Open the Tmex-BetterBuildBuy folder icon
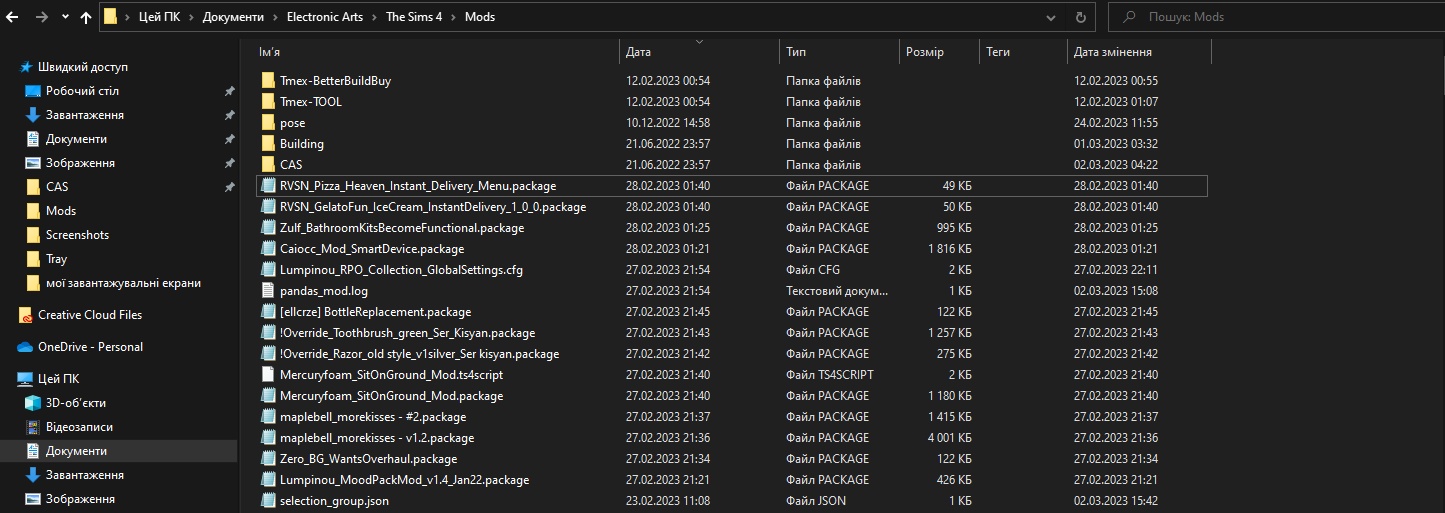 coord(267,81)
